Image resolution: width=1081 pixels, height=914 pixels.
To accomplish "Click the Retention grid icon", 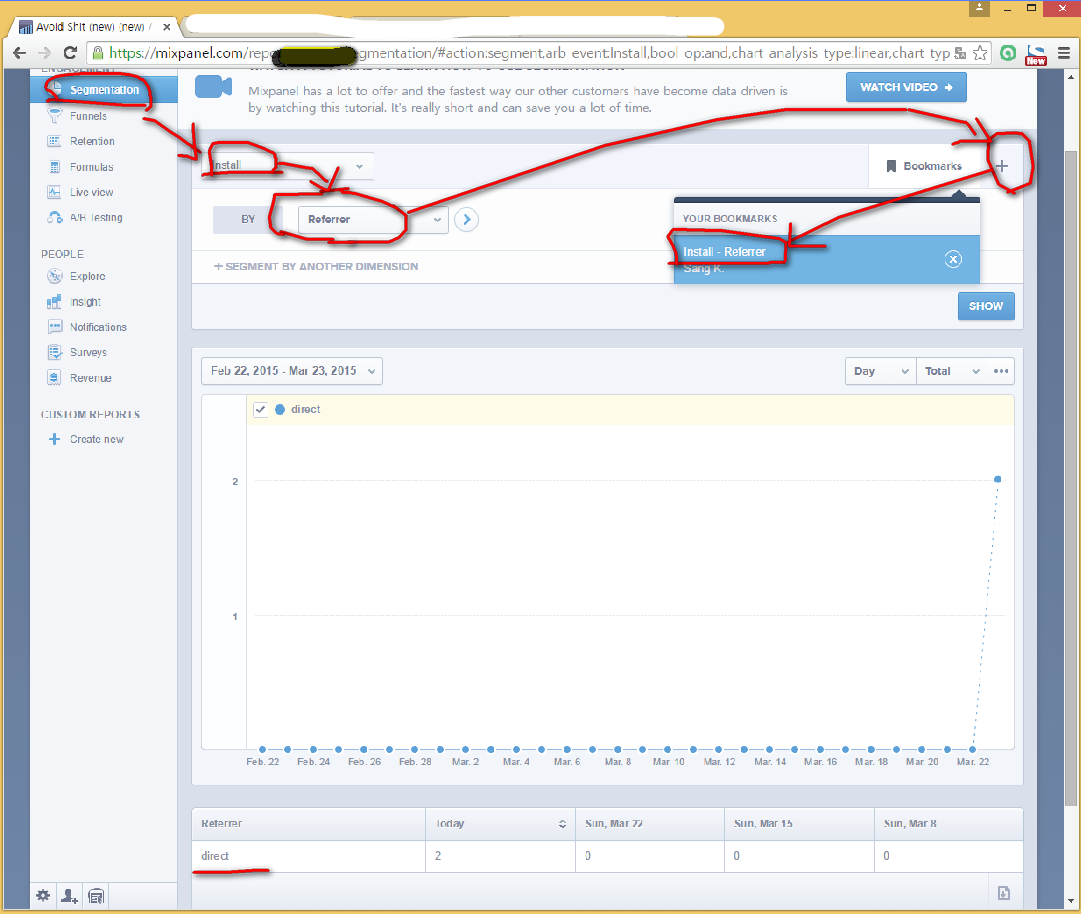I will [54, 141].
